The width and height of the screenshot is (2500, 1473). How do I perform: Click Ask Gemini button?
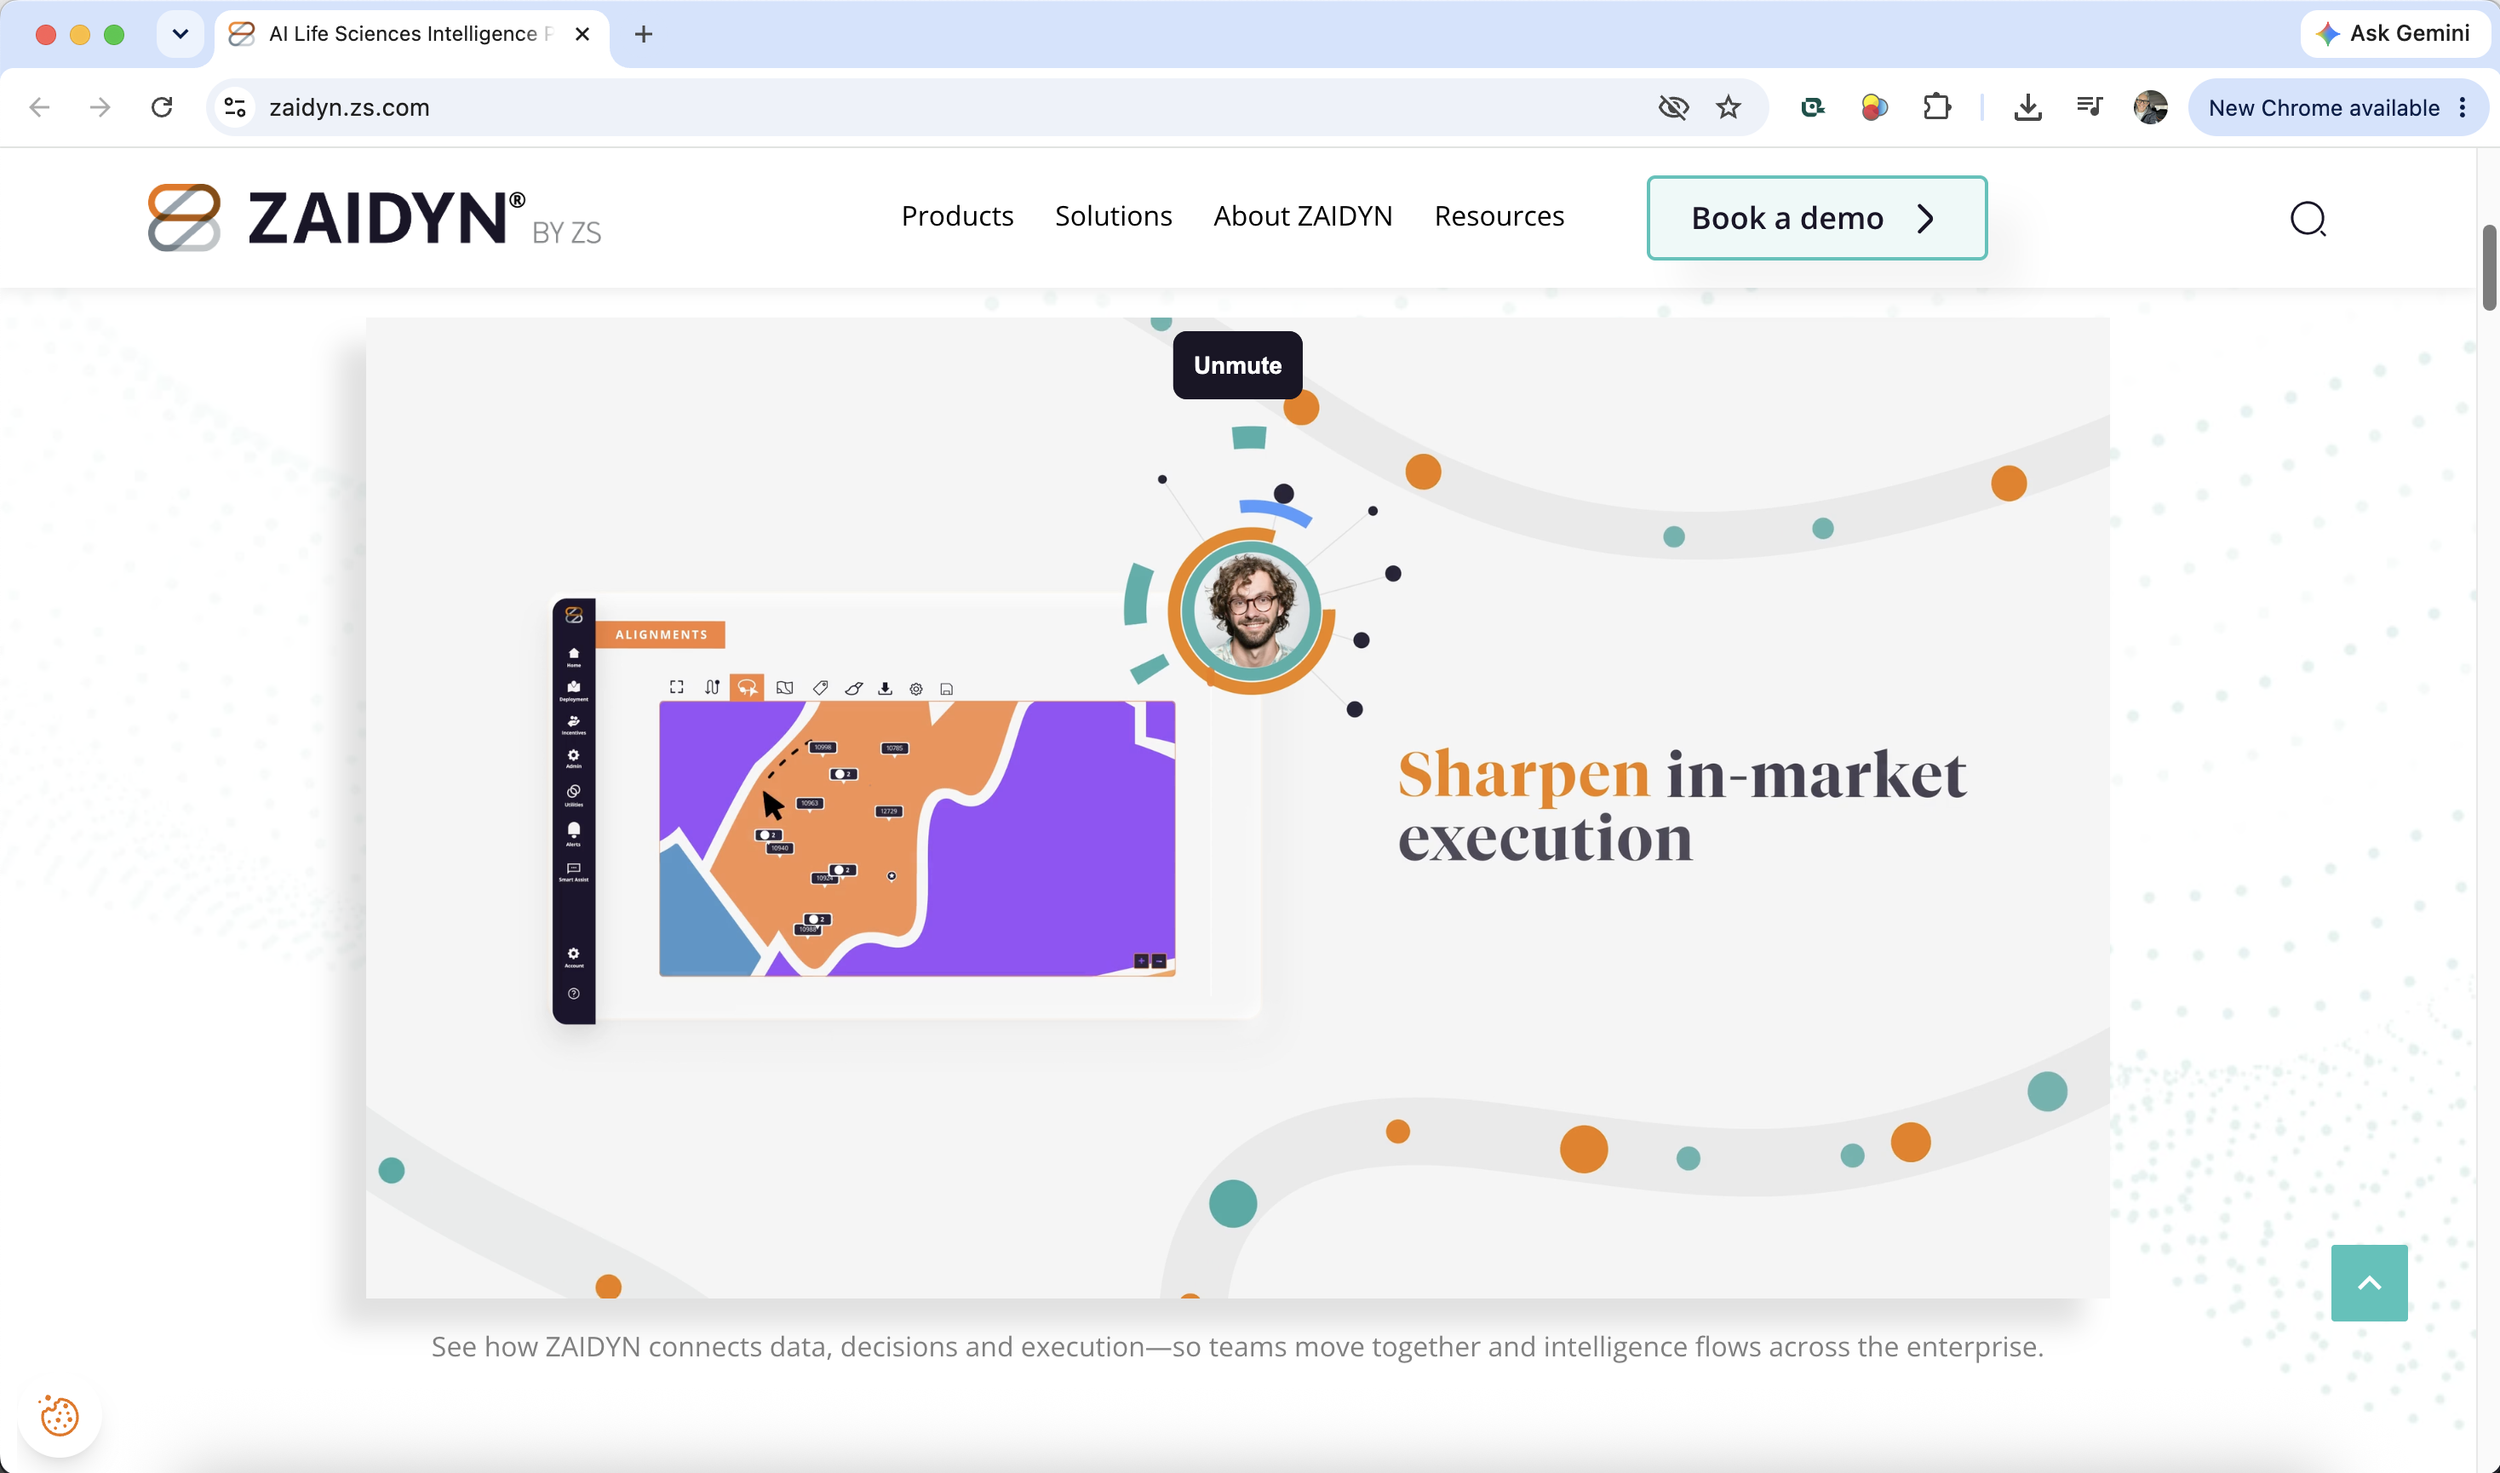pyautogui.click(x=2394, y=34)
